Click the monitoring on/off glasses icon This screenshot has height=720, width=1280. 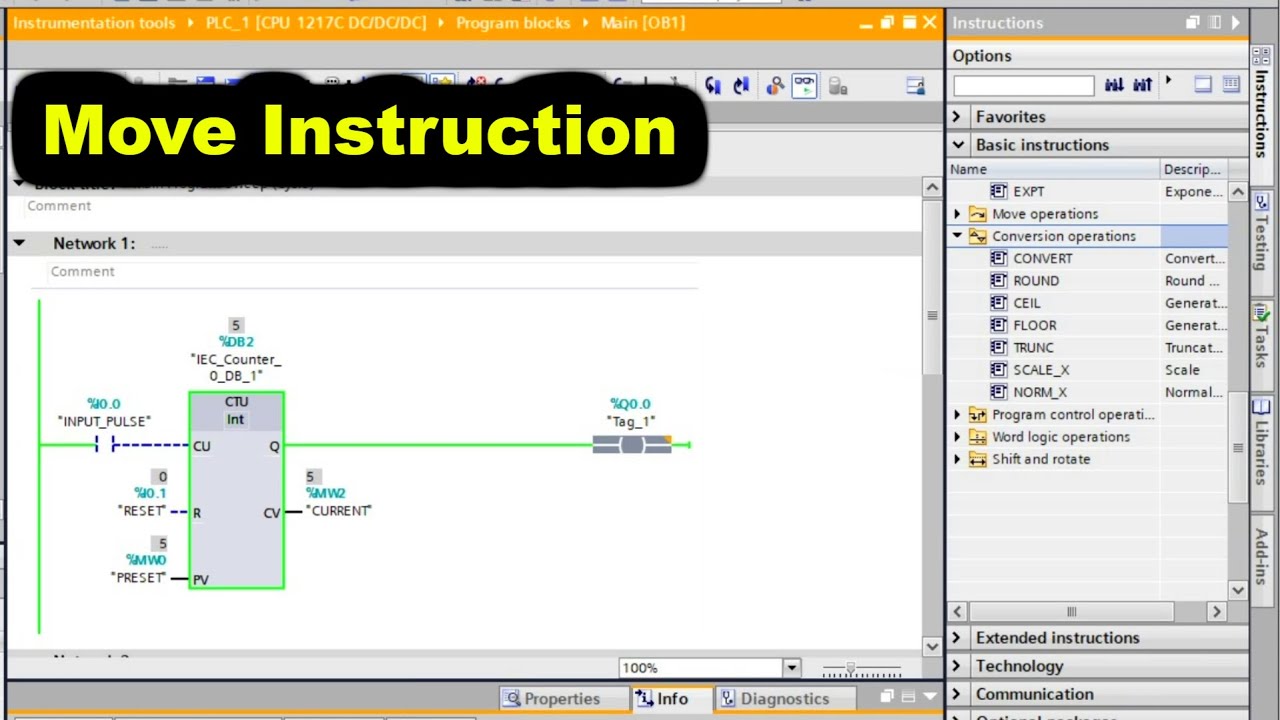[804, 87]
